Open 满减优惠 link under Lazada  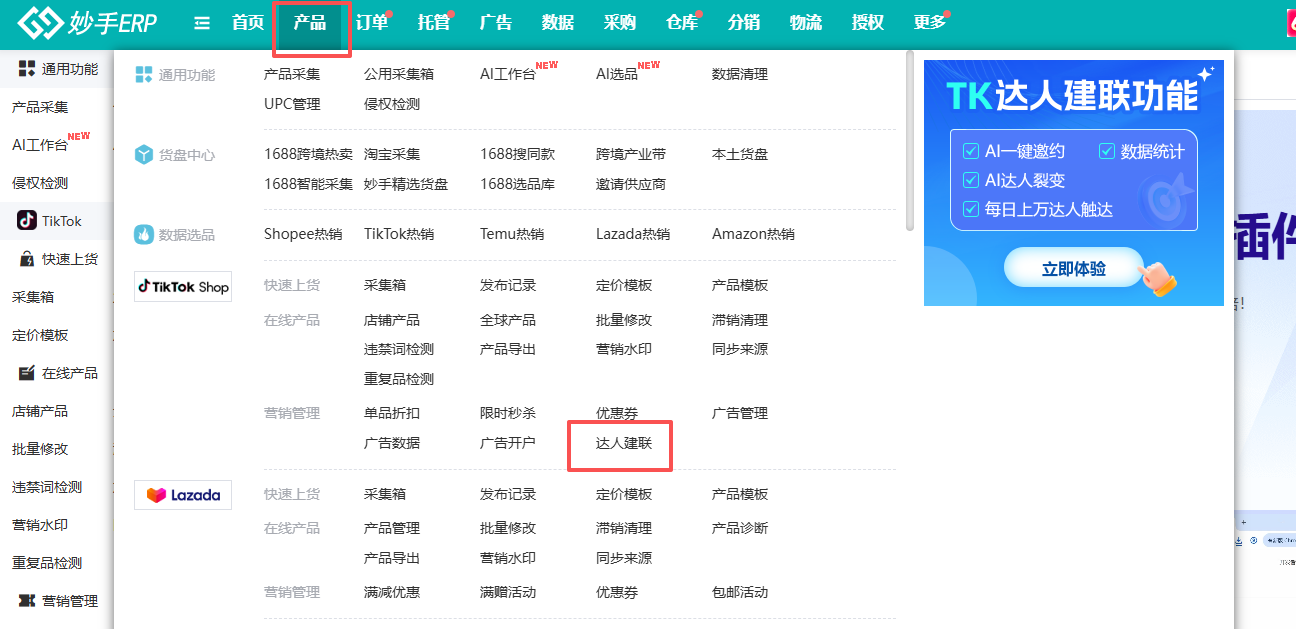[392, 592]
